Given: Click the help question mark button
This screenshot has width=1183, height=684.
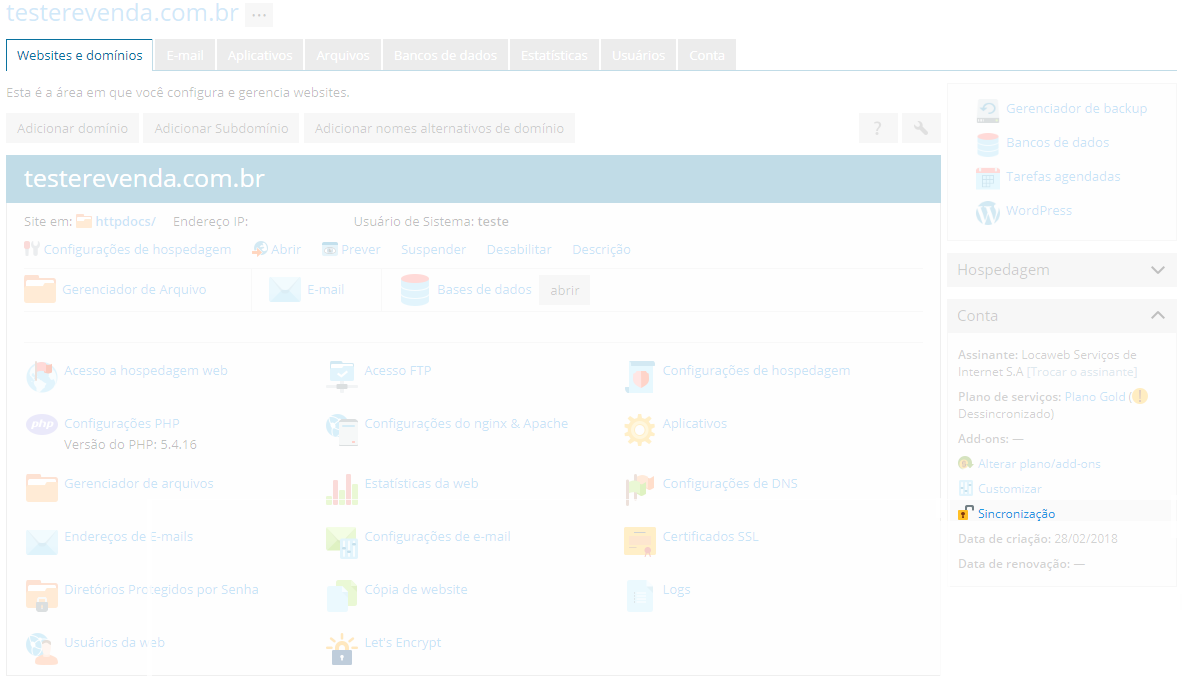Looking at the screenshot, I should [x=877, y=128].
